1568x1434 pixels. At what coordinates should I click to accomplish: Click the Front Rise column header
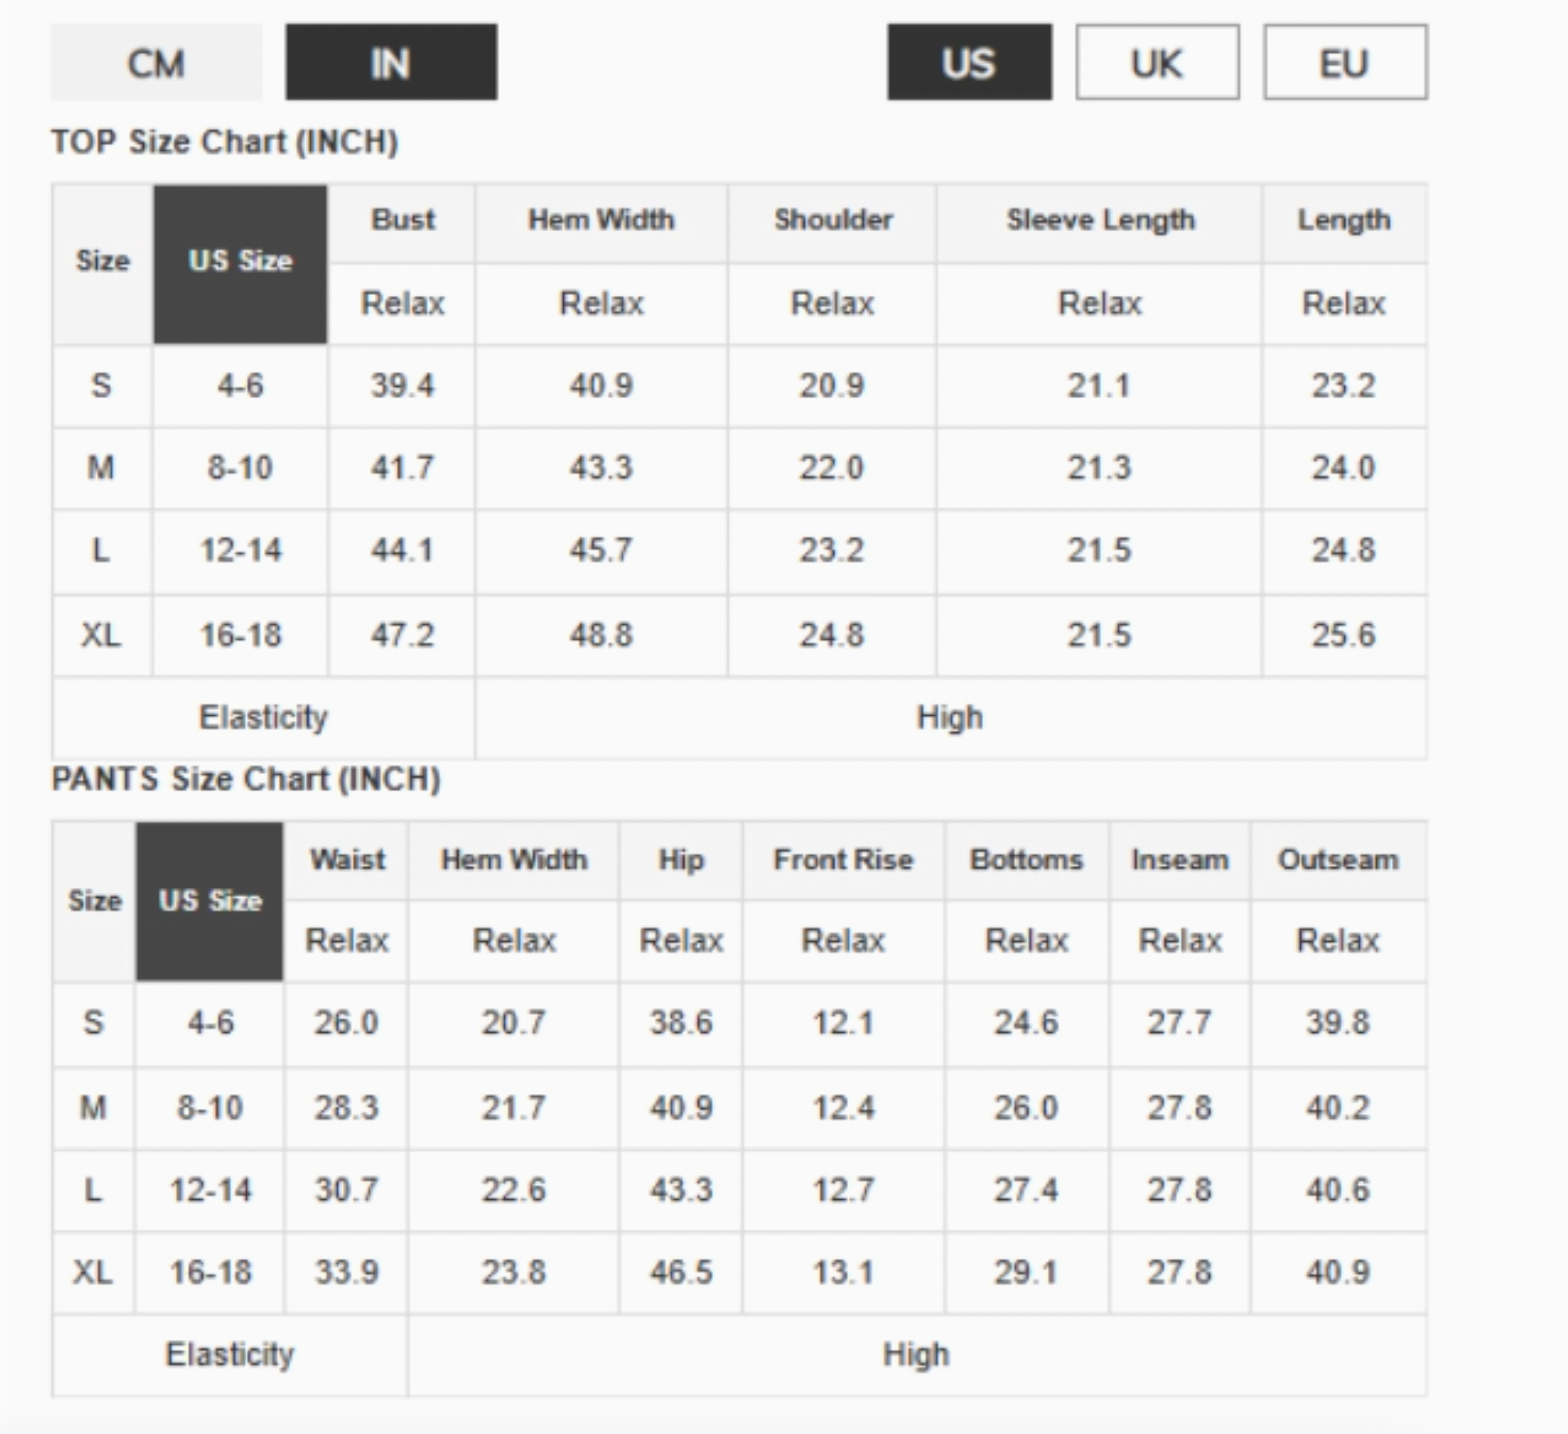point(843,860)
